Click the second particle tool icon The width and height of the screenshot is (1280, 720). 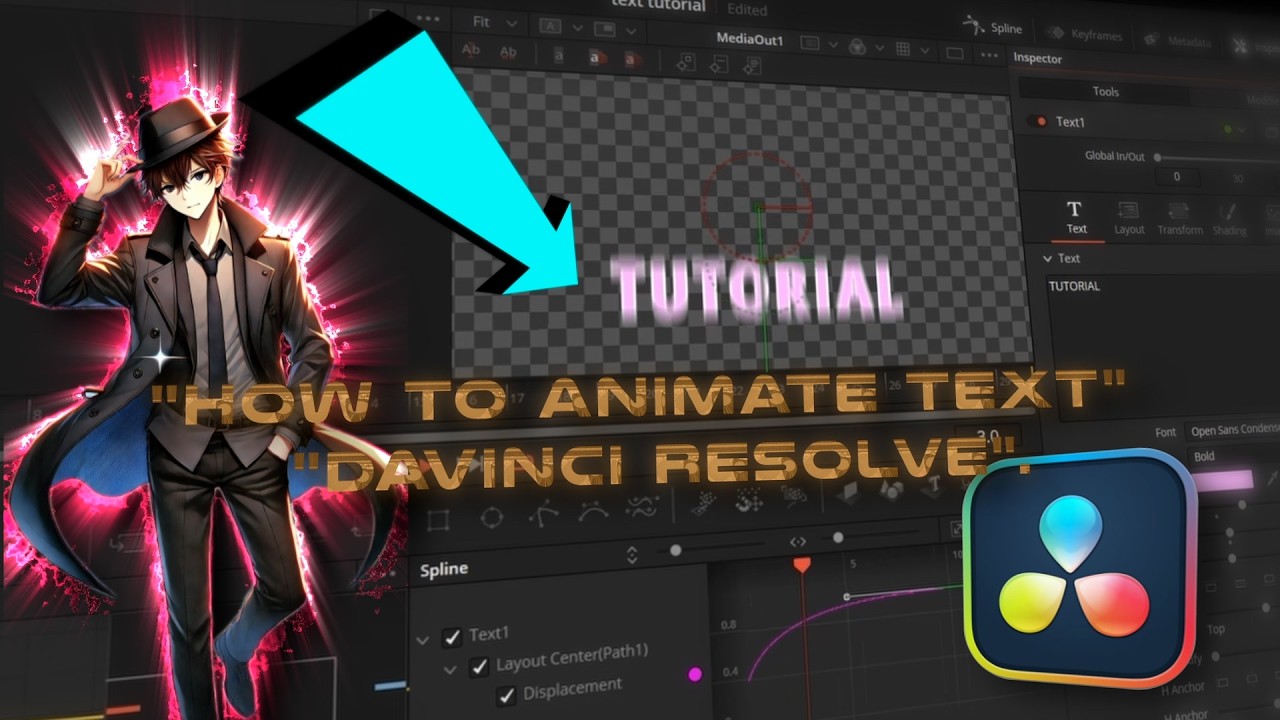coord(750,498)
